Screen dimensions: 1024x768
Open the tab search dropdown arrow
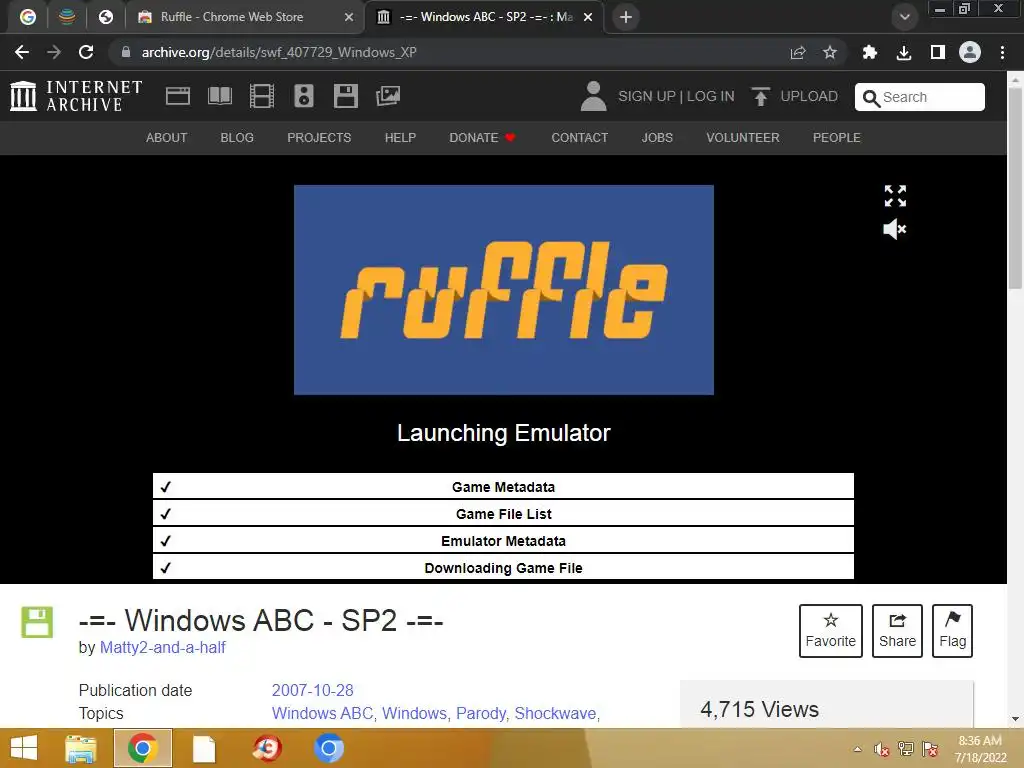click(904, 17)
